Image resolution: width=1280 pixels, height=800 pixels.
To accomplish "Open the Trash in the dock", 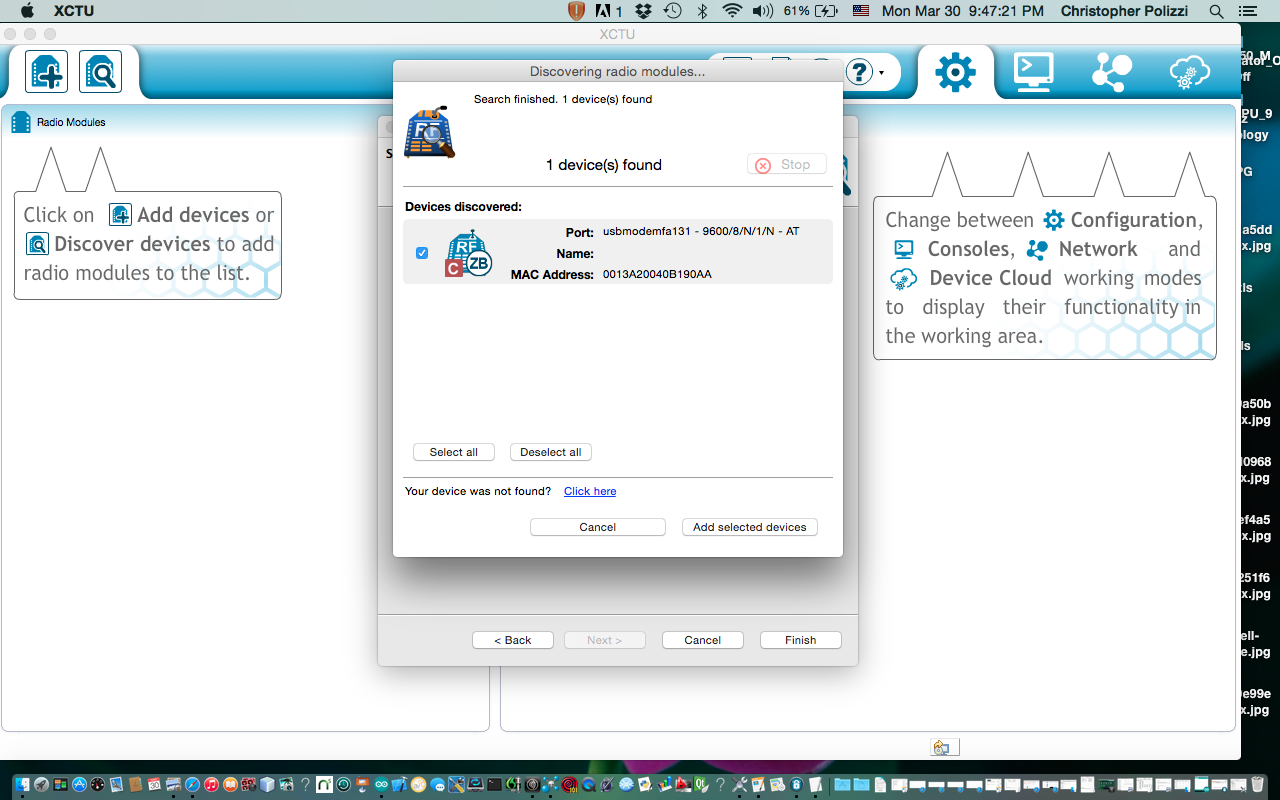I will click(1257, 786).
